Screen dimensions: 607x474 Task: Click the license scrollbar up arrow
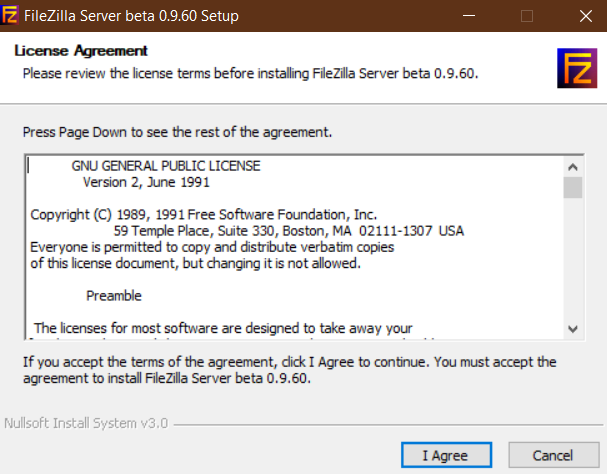click(573, 167)
